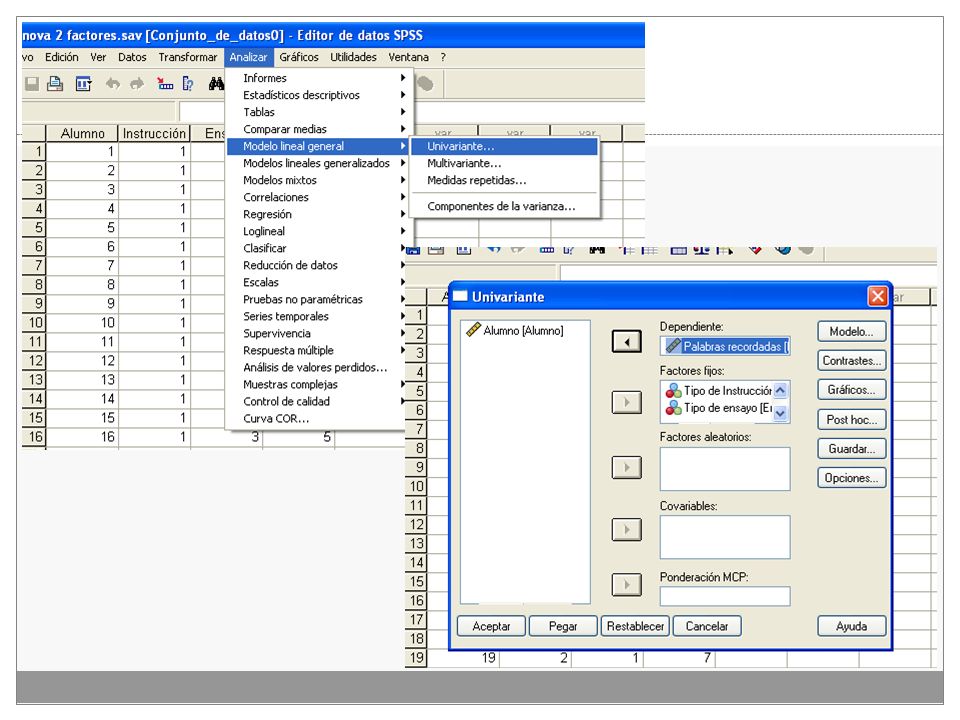Viewport: 960px width, 720px height.
Task: Select row header 16 in data editor
Action: [35, 437]
